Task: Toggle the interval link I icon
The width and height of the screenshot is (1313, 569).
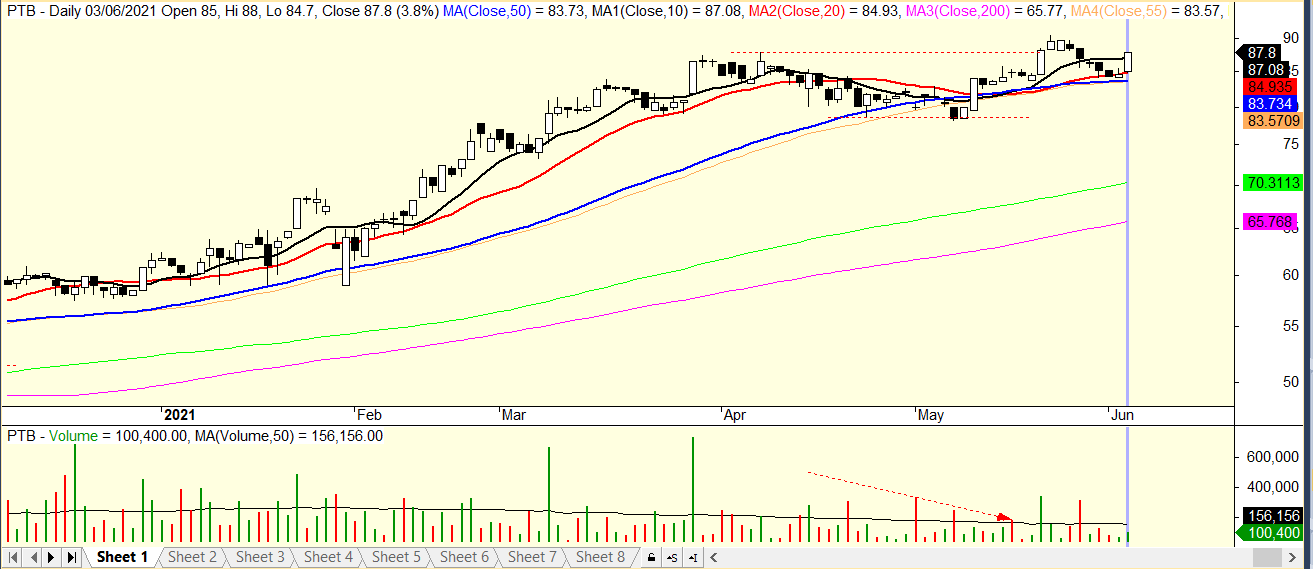Action: point(693,557)
